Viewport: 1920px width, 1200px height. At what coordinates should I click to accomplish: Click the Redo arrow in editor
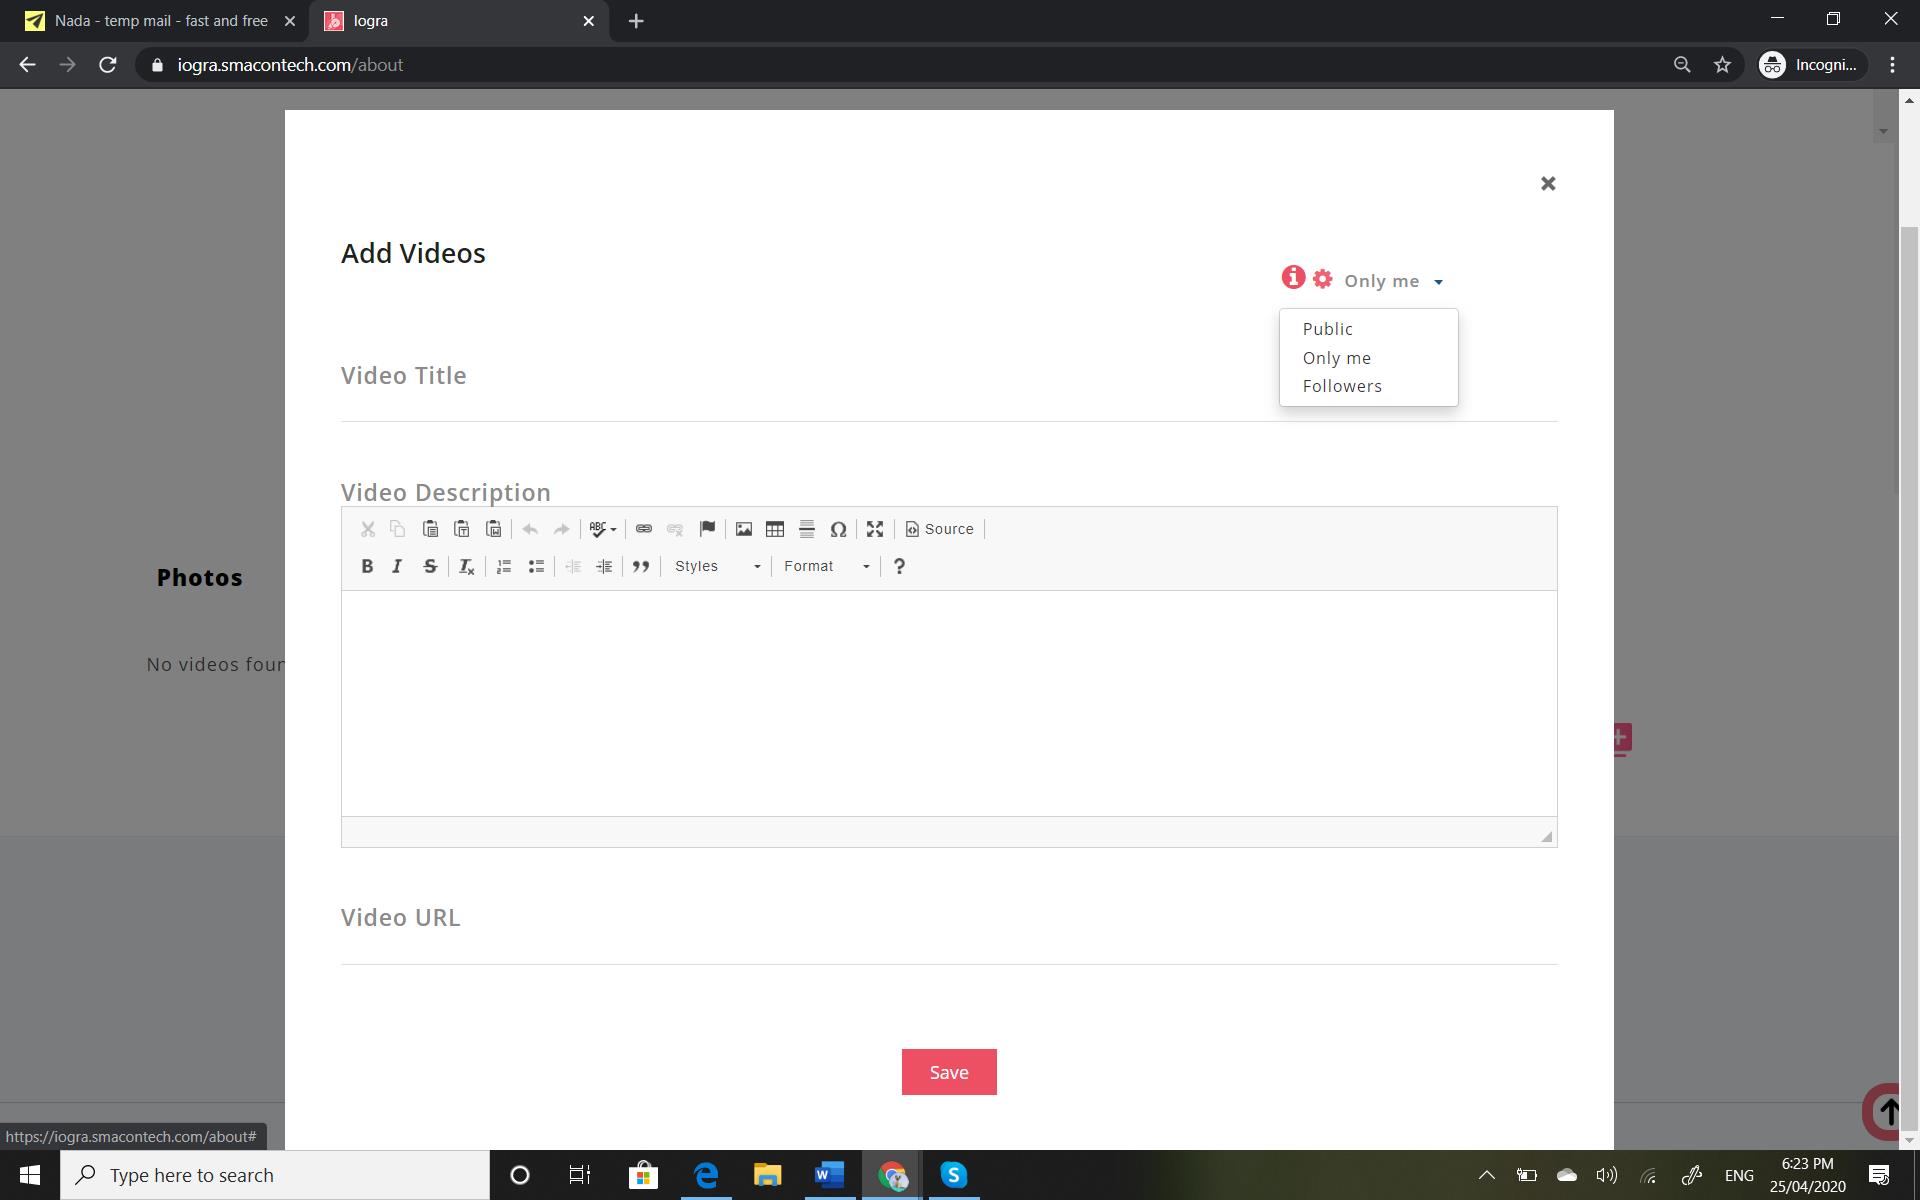(562, 529)
